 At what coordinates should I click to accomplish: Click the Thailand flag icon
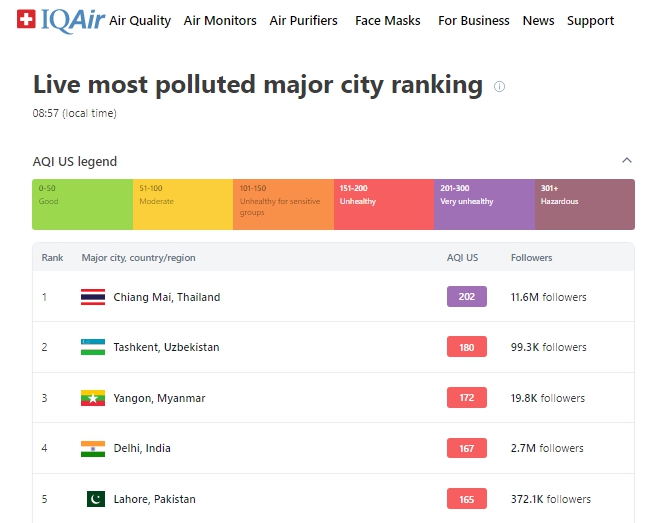click(x=93, y=297)
